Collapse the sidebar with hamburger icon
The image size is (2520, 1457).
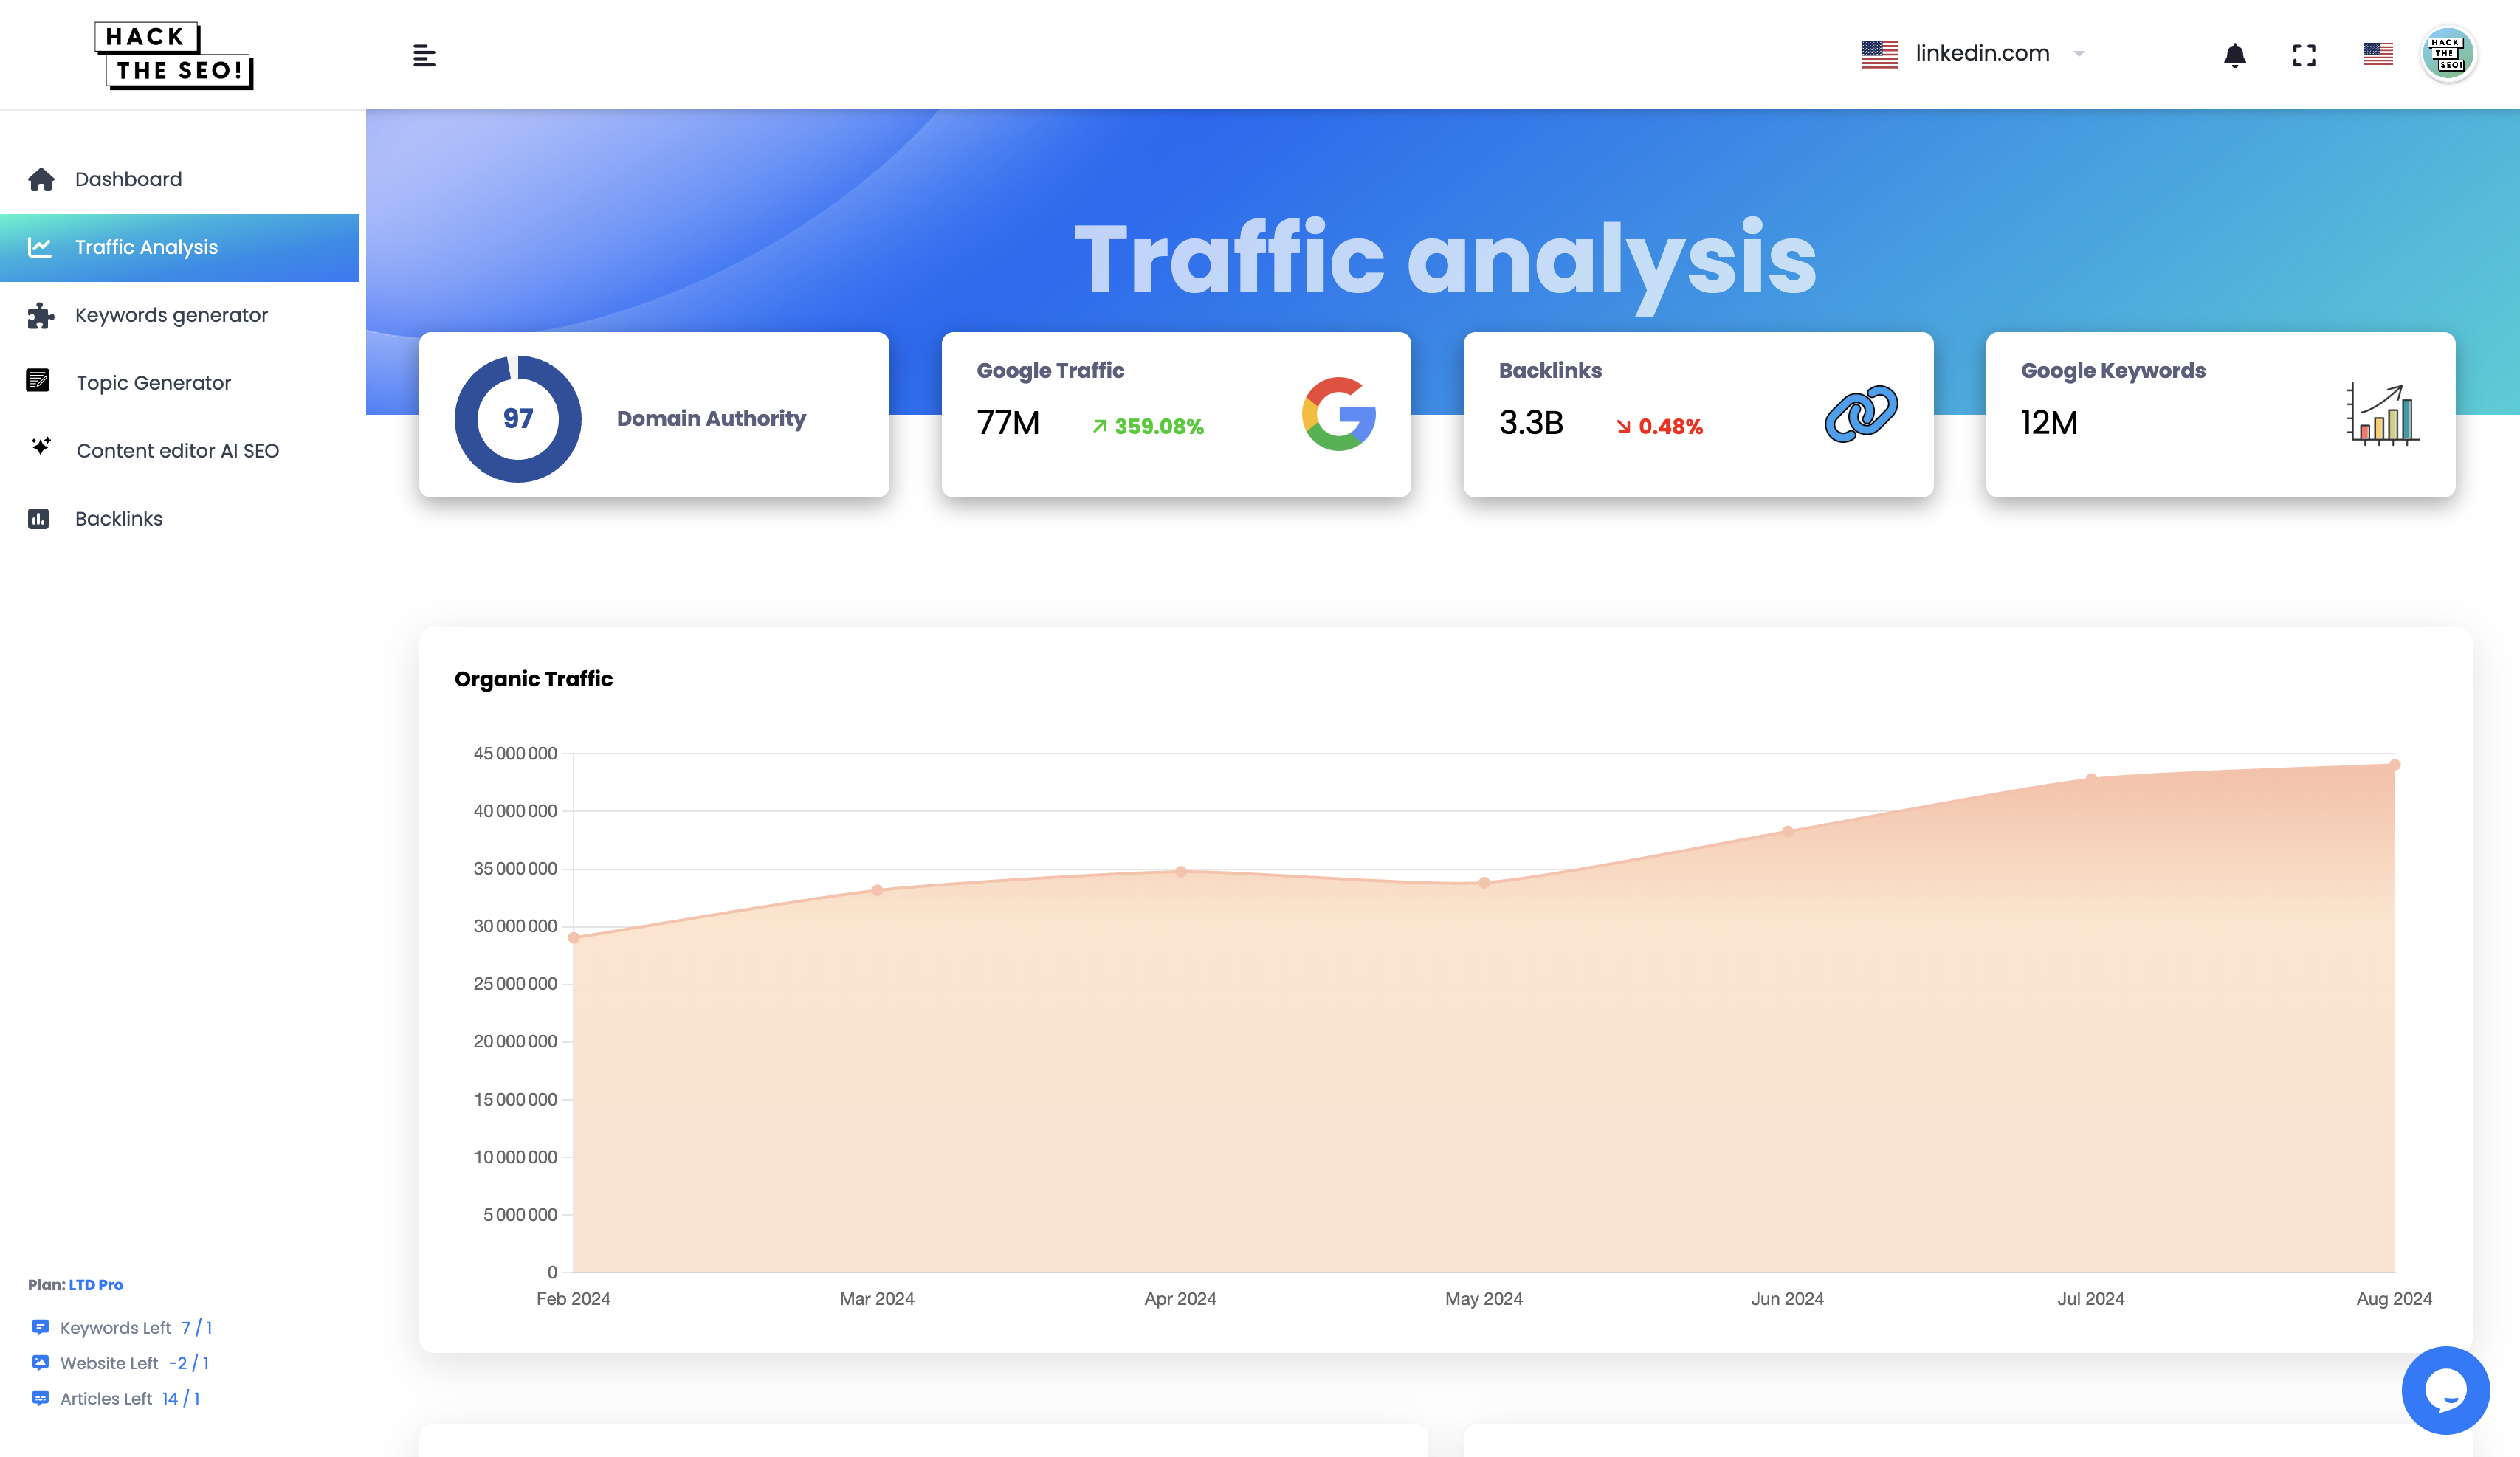click(424, 56)
